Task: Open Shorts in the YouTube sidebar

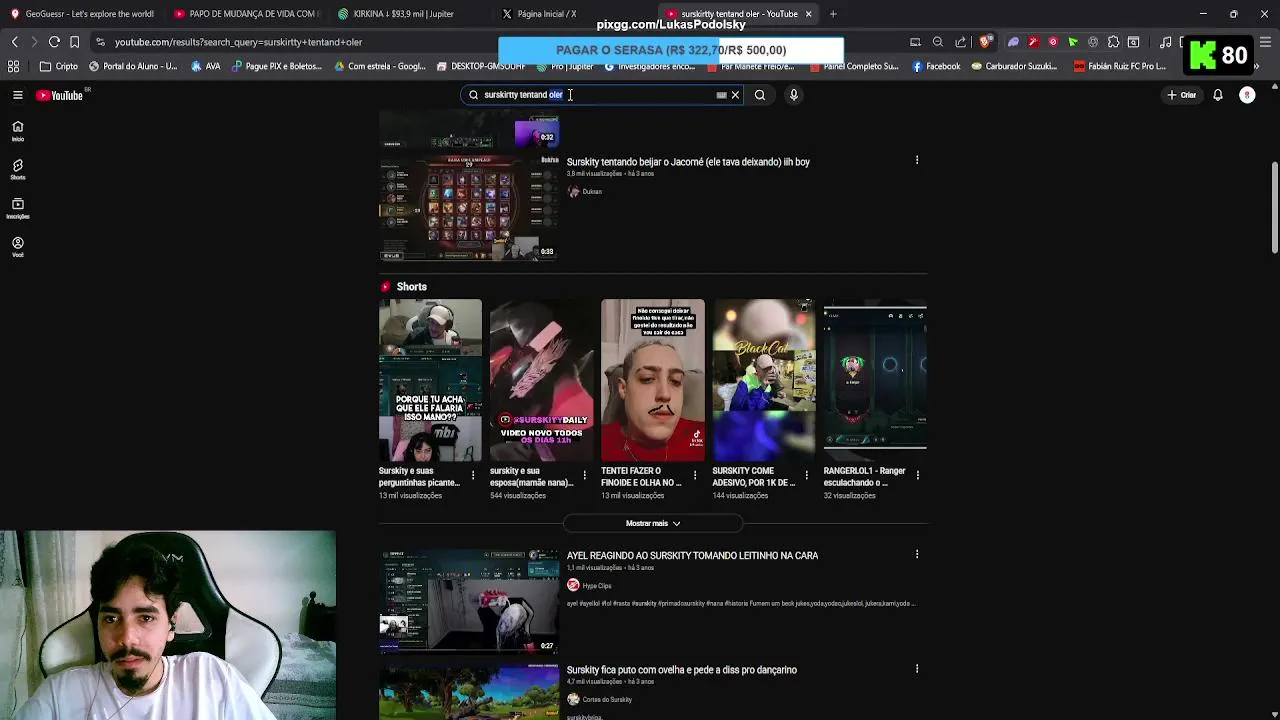Action: (17, 170)
